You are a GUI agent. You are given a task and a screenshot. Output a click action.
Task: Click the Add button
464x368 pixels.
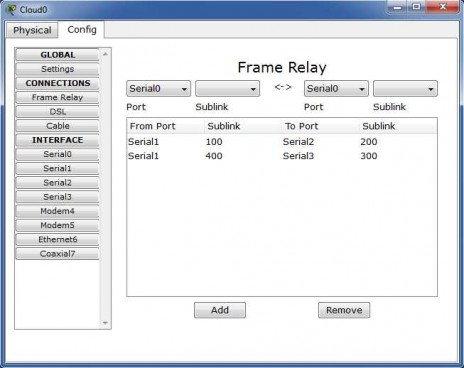[220, 310]
